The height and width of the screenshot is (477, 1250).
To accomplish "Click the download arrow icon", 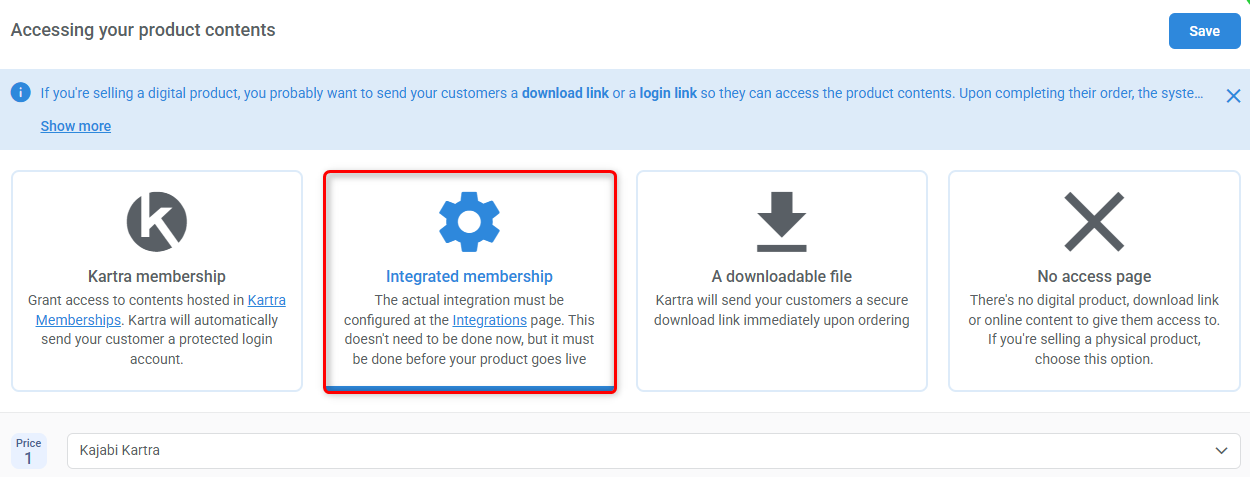I will coord(782,221).
